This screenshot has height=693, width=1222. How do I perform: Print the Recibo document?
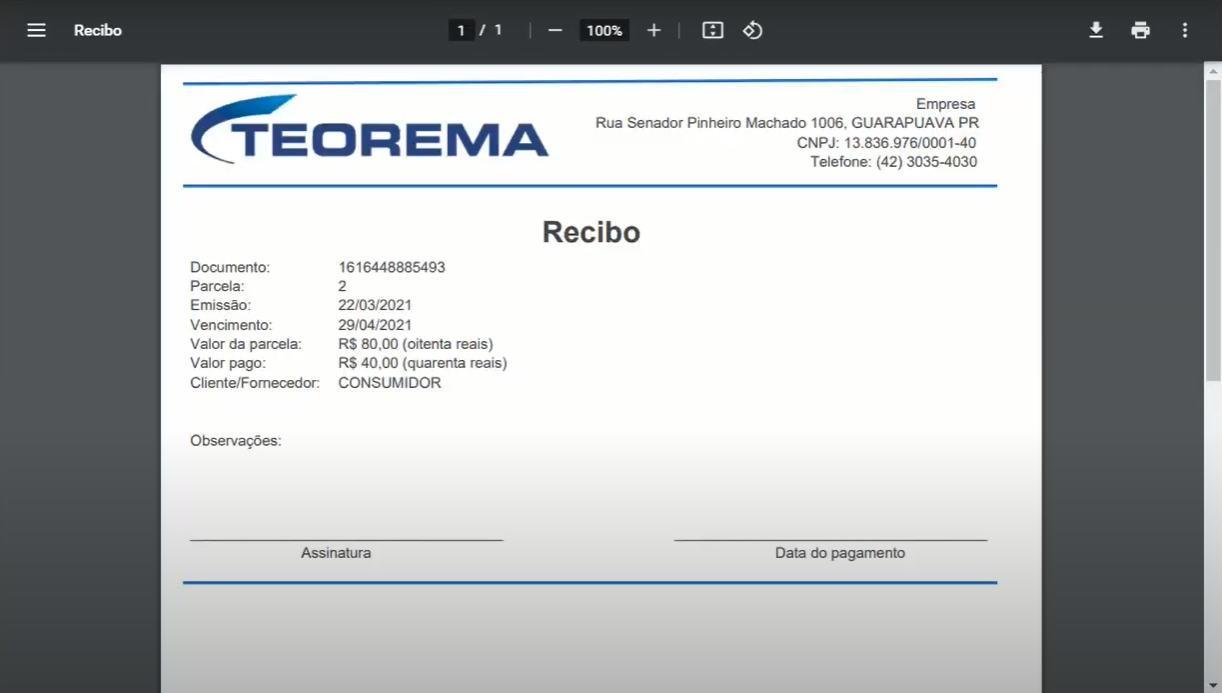click(1140, 30)
